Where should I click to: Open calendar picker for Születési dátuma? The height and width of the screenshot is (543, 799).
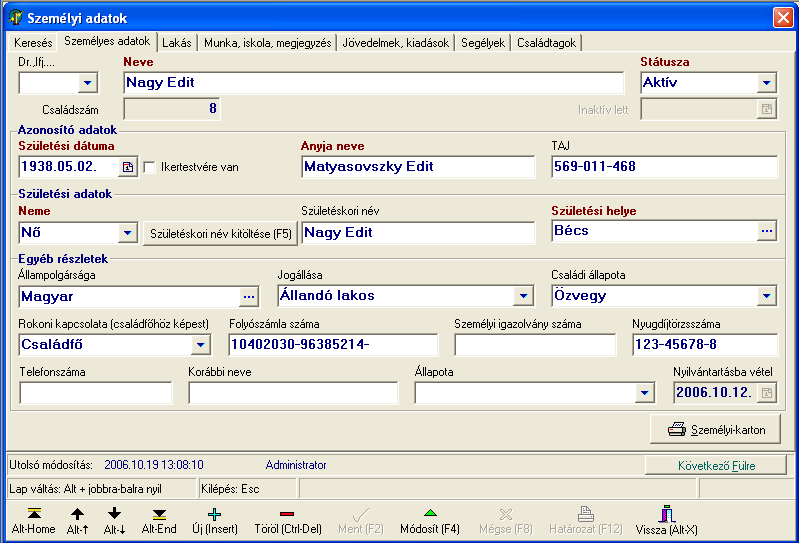pyautogui.click(x=127, y=167)
